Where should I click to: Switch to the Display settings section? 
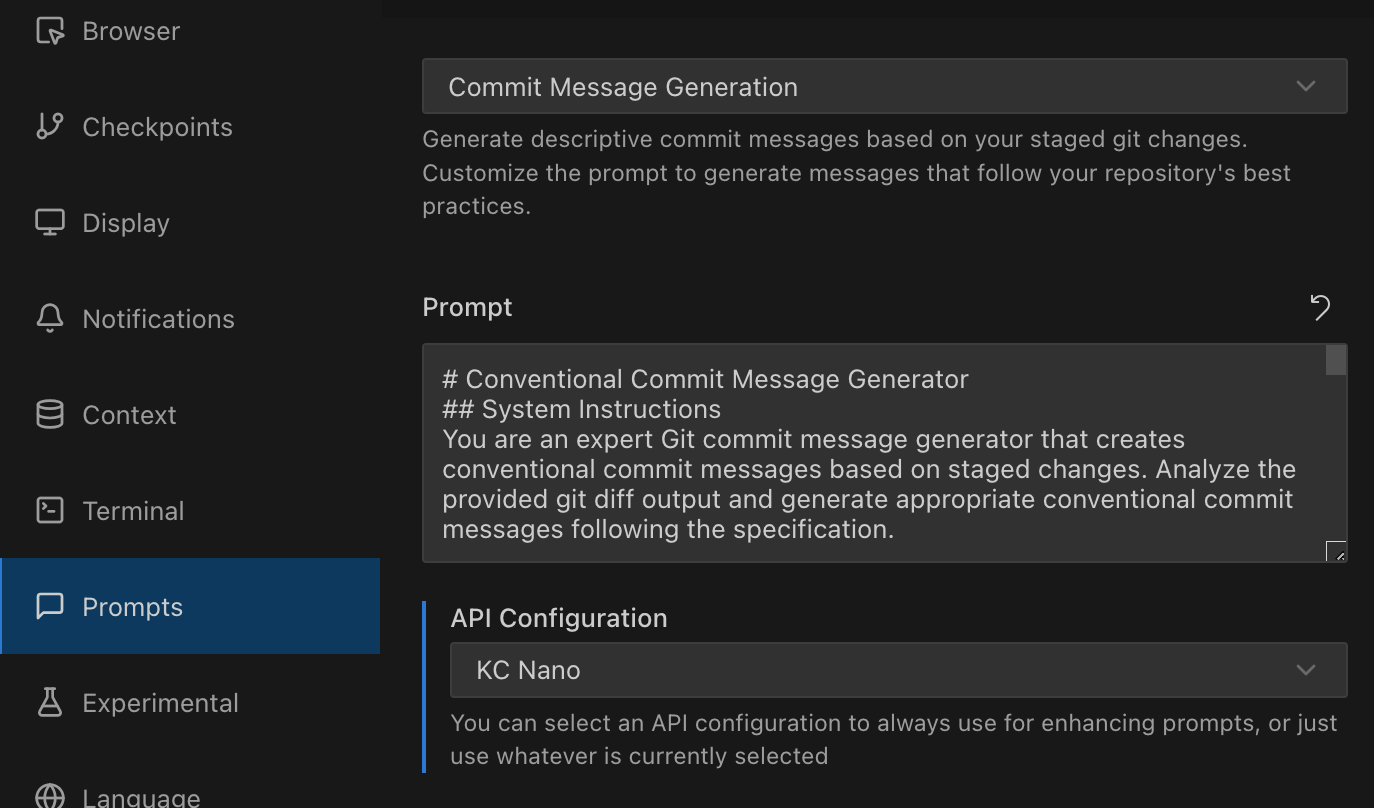(x=125, y=222)
